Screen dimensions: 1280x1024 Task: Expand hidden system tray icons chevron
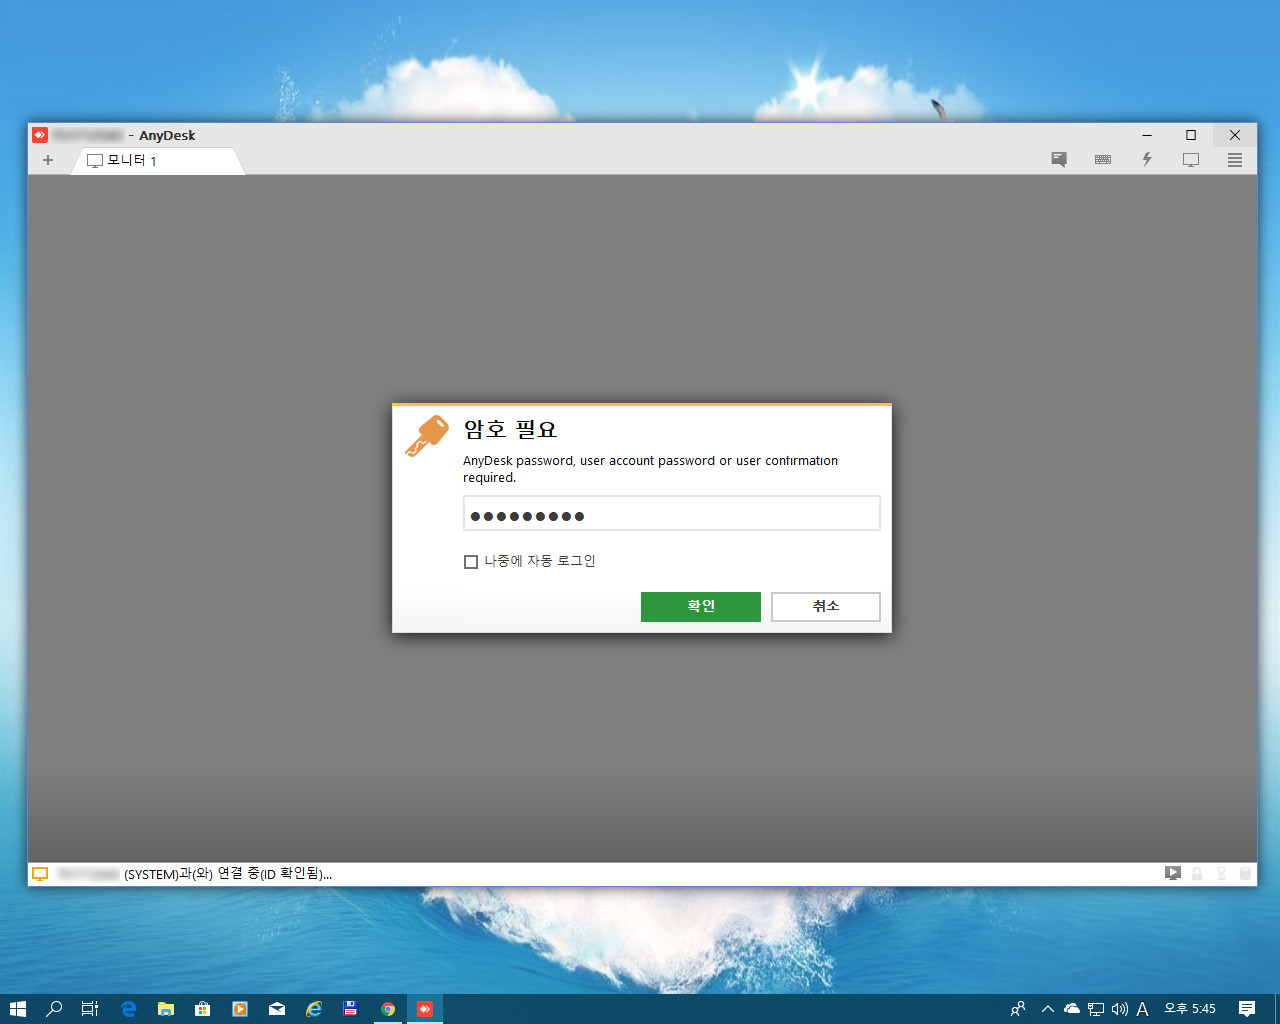point(1048,1009)
